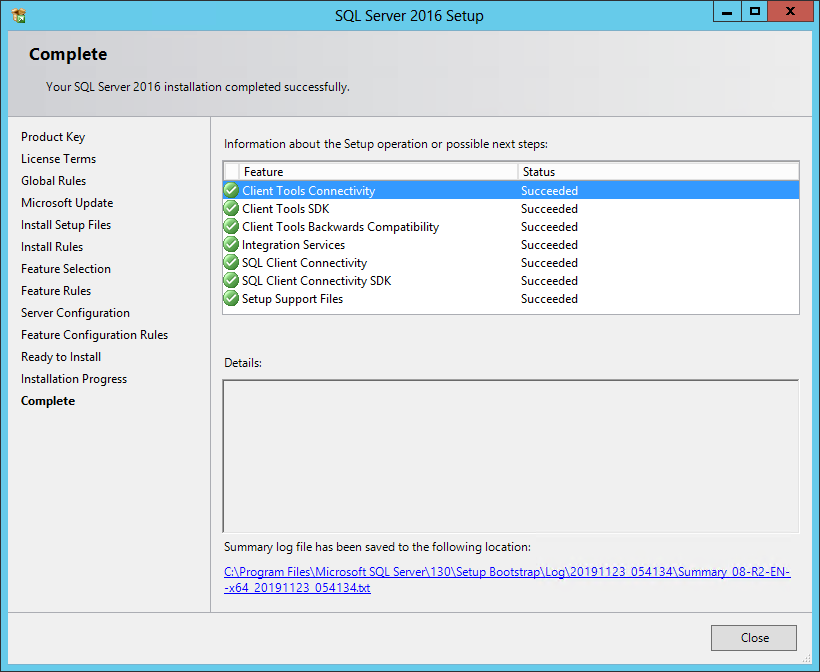Click Succeeded status for Setup Support Files
Viewport: 820px width, 672px height.
pos(549,299)
